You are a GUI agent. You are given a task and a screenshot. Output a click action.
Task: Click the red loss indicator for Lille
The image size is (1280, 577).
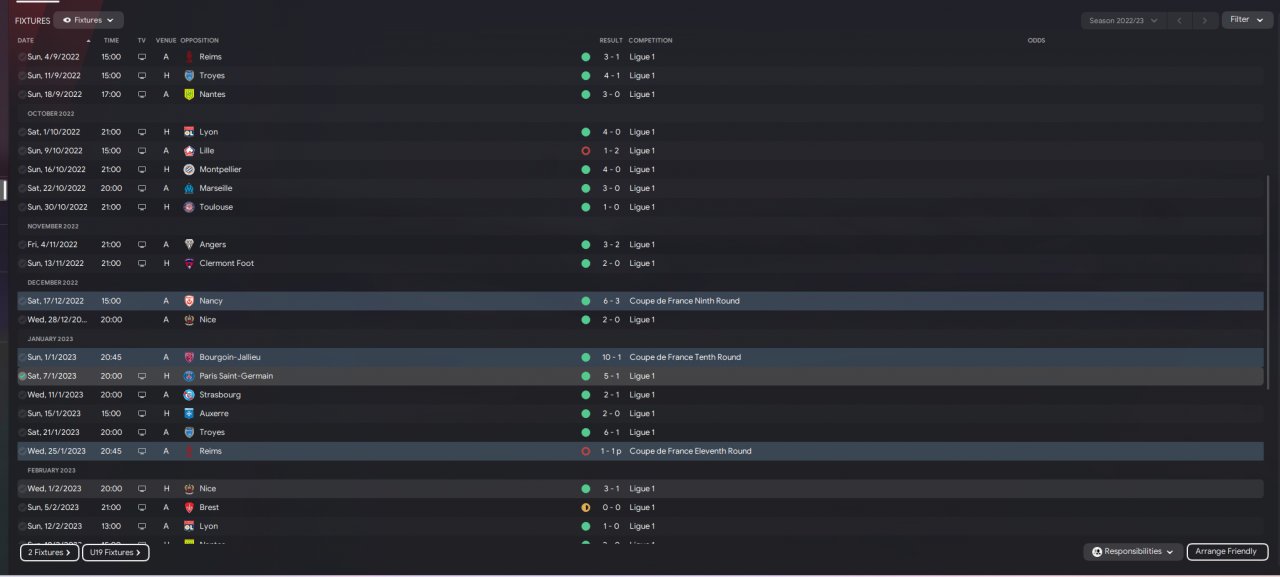pyautogui.click(x=586, y=151)
